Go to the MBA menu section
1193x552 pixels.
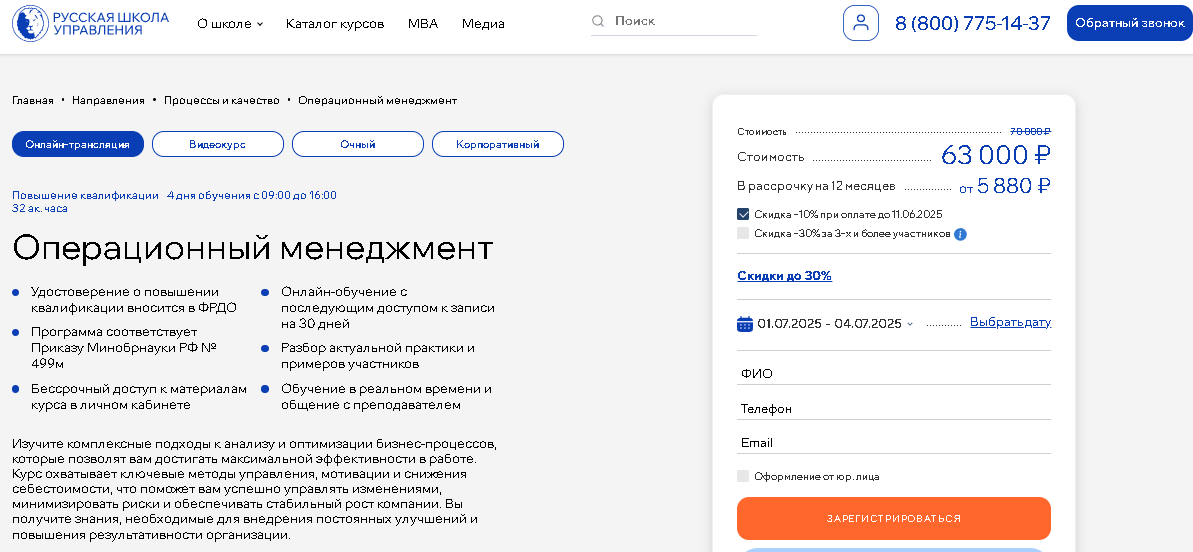coord(423,24)
